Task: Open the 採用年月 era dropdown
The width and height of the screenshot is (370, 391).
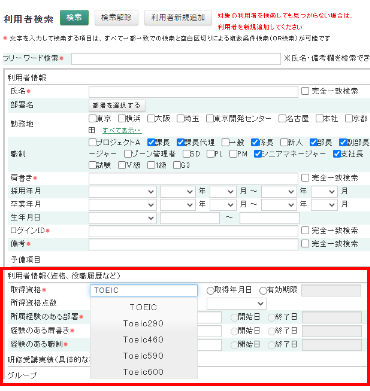Action: [x=122, y=192]
